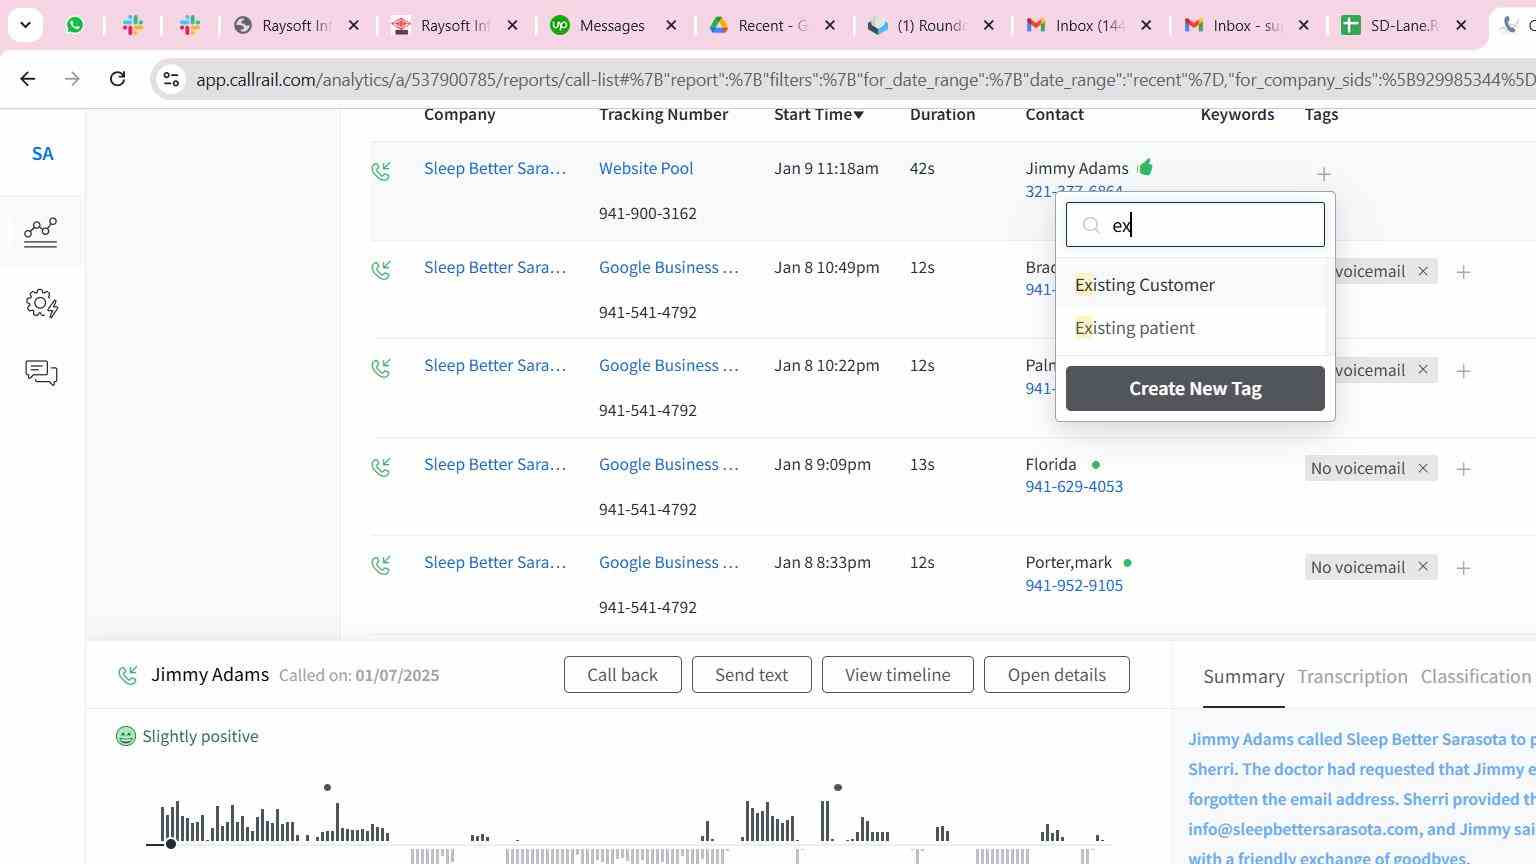Go back to the previous page
The image size is (1536, 864).
(28, 79)
